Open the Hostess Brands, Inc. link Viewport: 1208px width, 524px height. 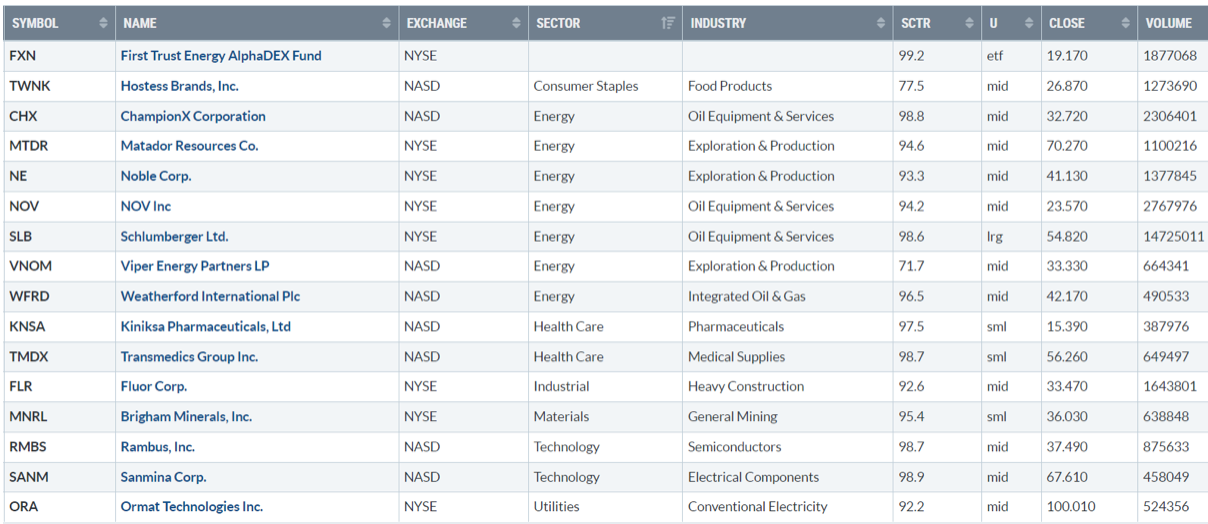179,86
